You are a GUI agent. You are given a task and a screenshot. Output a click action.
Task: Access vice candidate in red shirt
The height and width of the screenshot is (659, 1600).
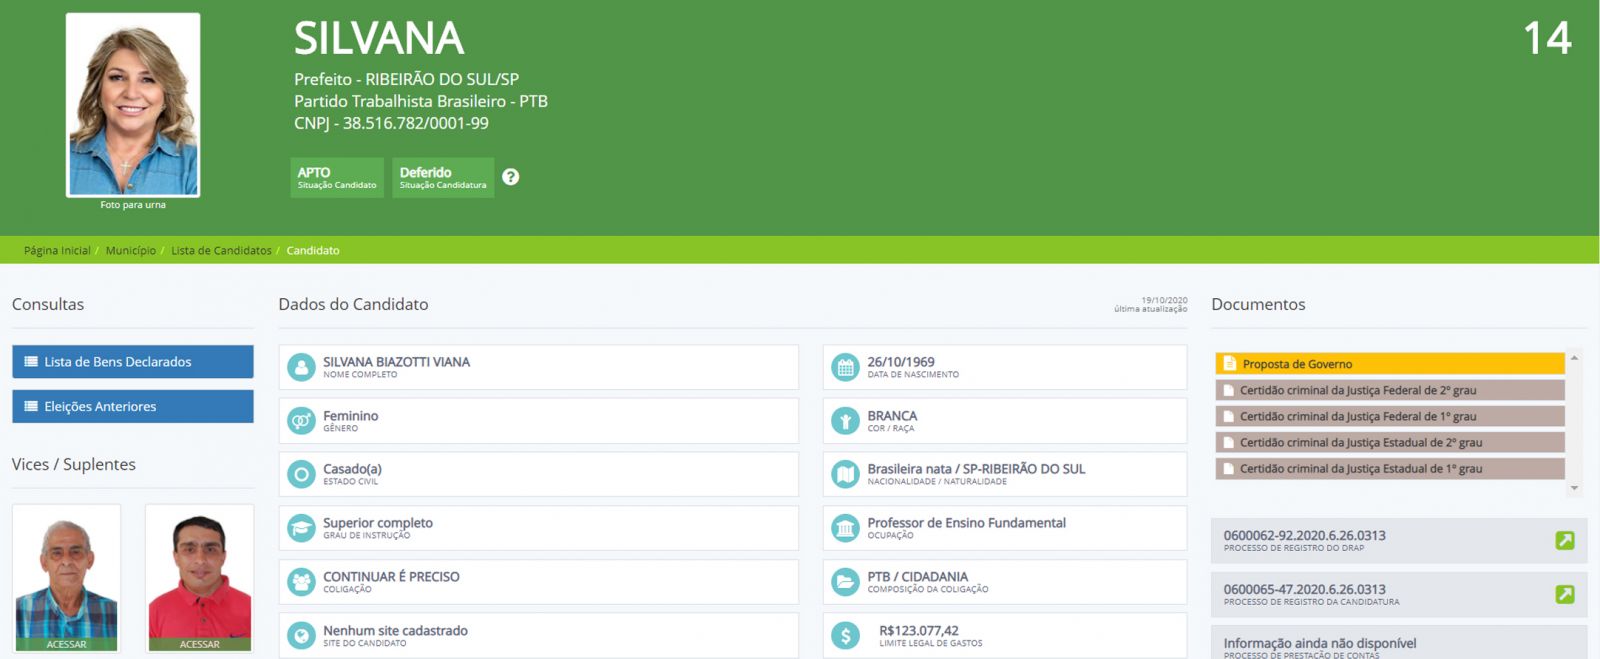199,643
